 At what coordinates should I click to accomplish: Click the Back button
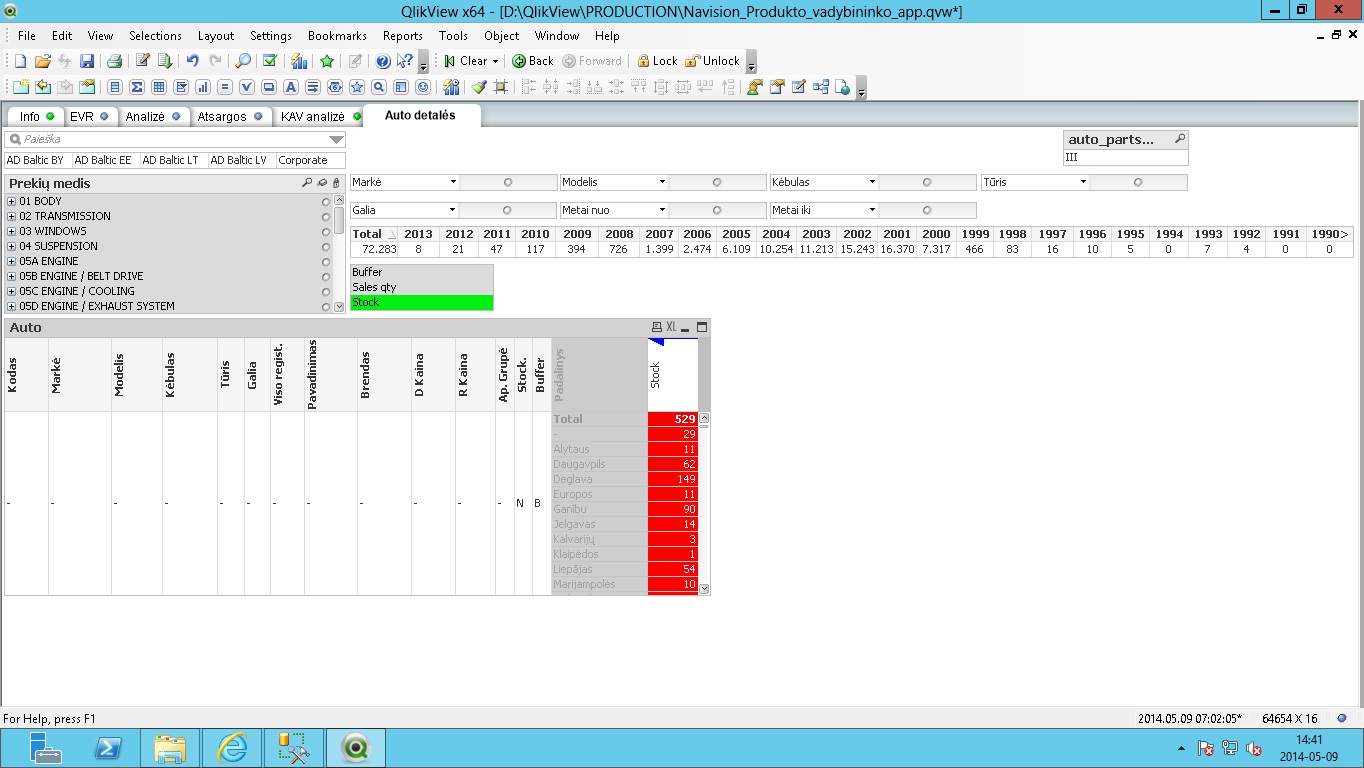[533, 61]
